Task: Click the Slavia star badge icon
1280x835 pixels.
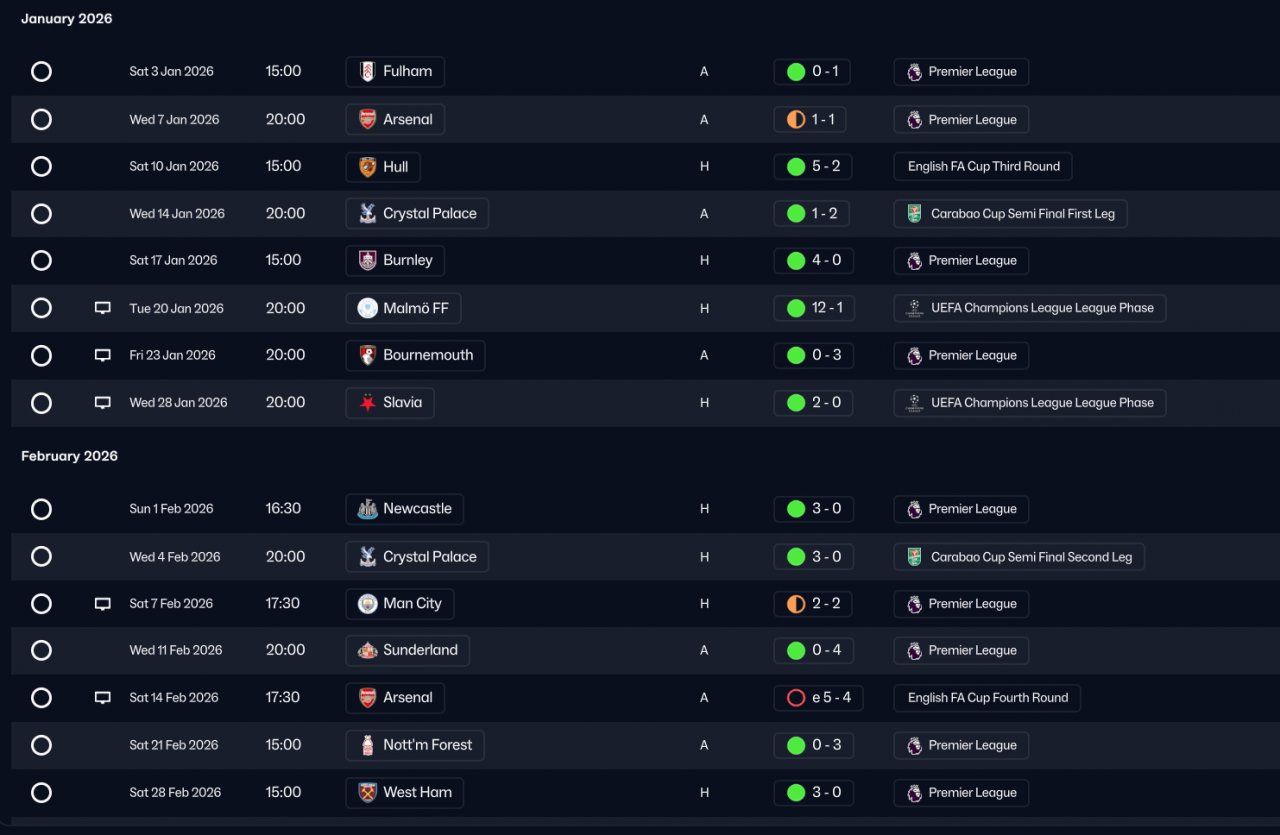Action: pyautogui.click(x=367, y=403)
